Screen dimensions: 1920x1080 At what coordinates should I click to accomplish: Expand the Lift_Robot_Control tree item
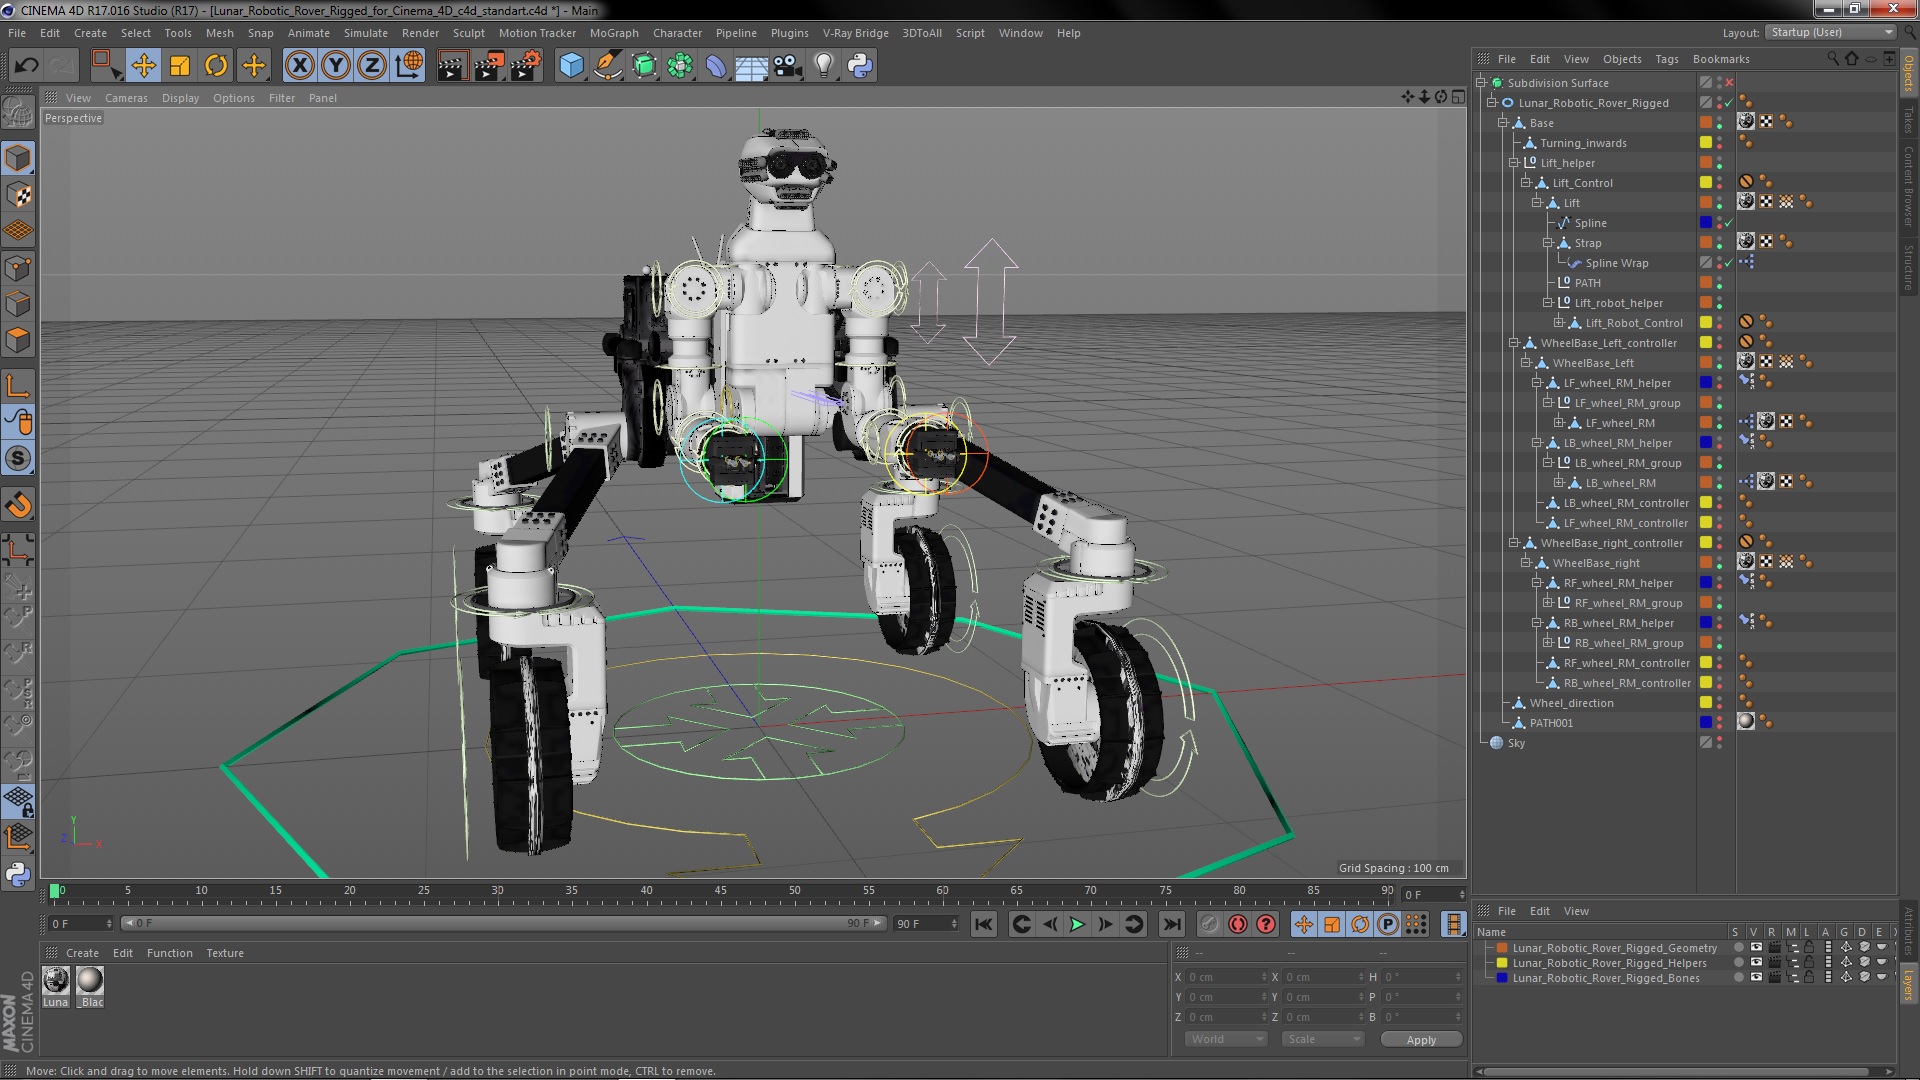point(1558,323)
